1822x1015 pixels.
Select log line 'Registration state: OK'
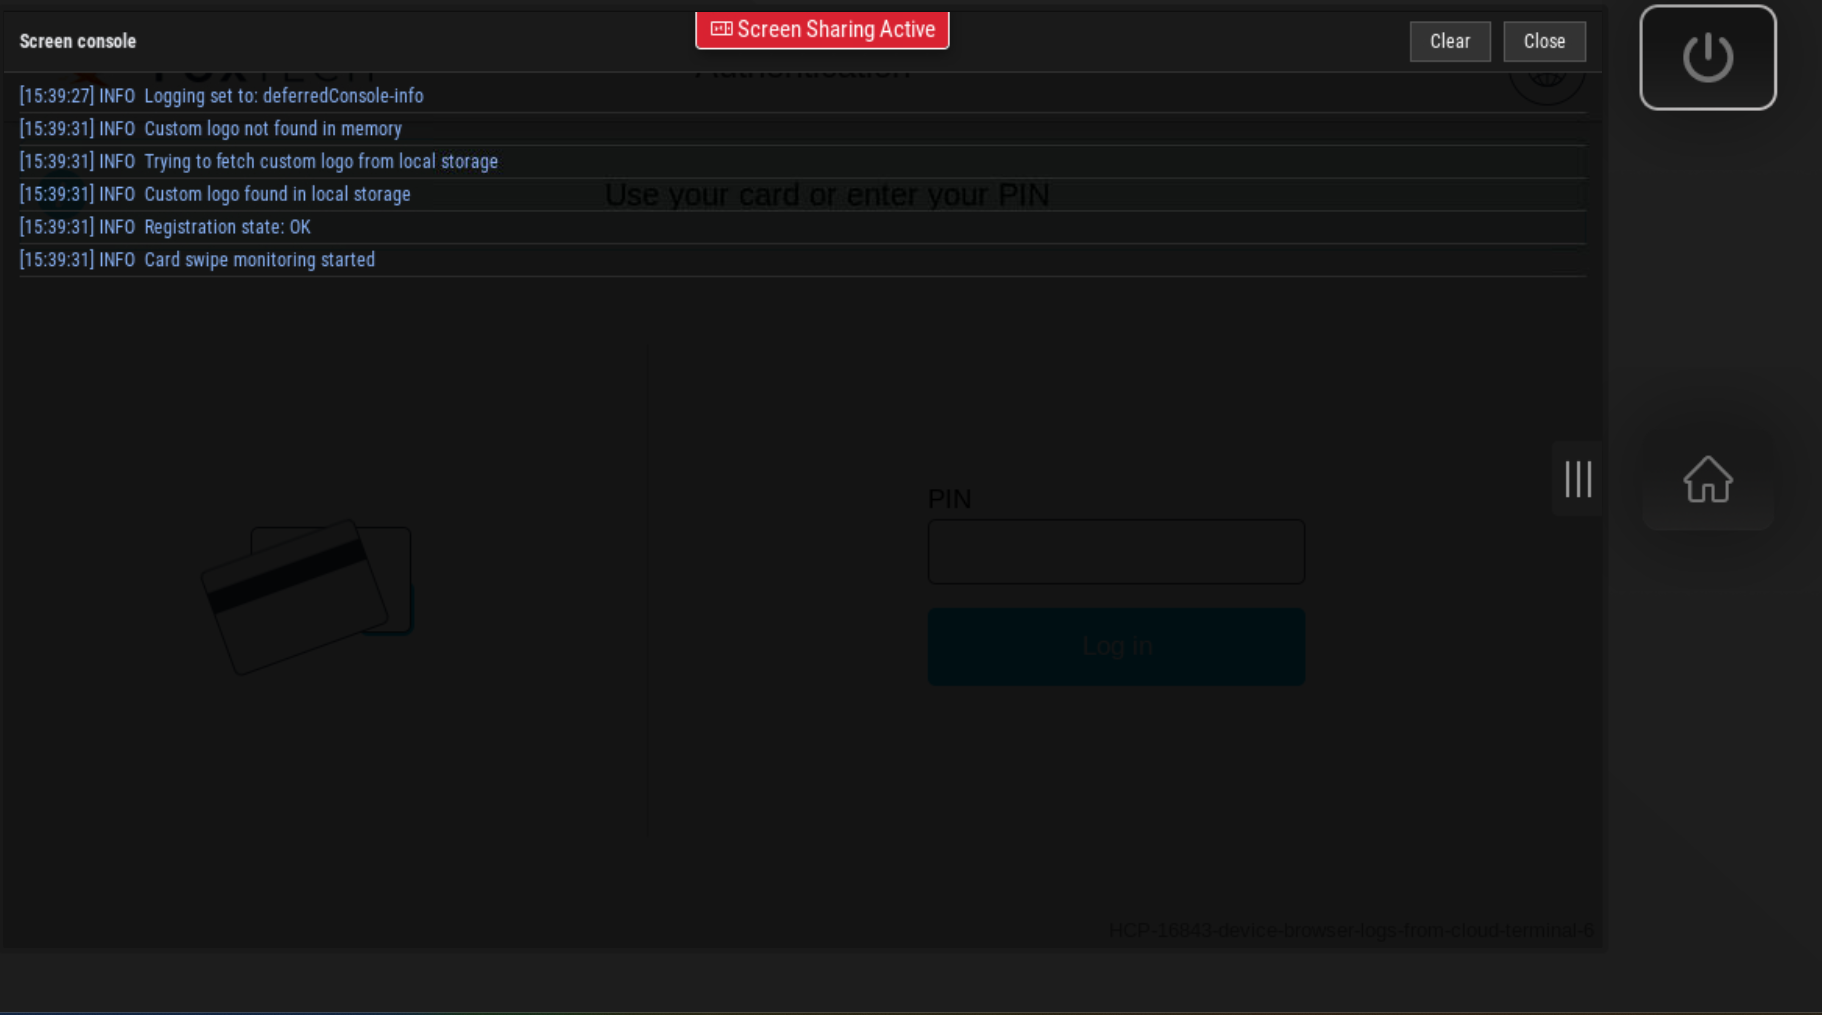(802, 227)
